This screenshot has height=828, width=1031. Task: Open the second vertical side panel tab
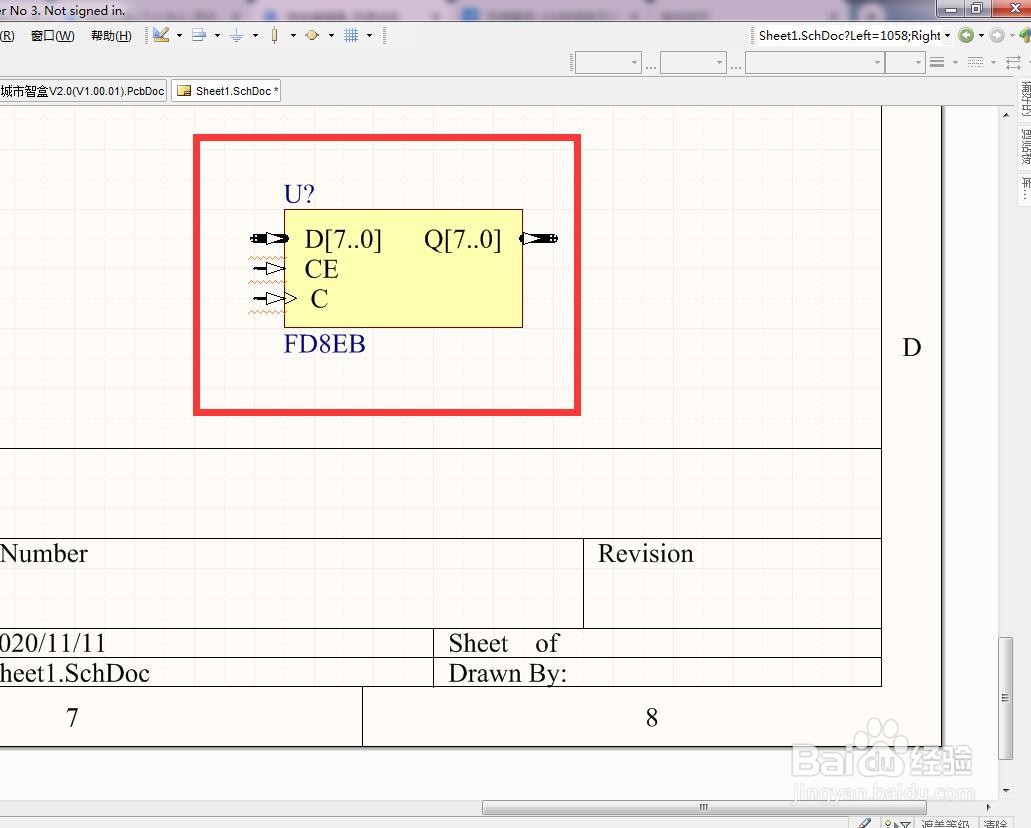click(x=1024, y=147)
